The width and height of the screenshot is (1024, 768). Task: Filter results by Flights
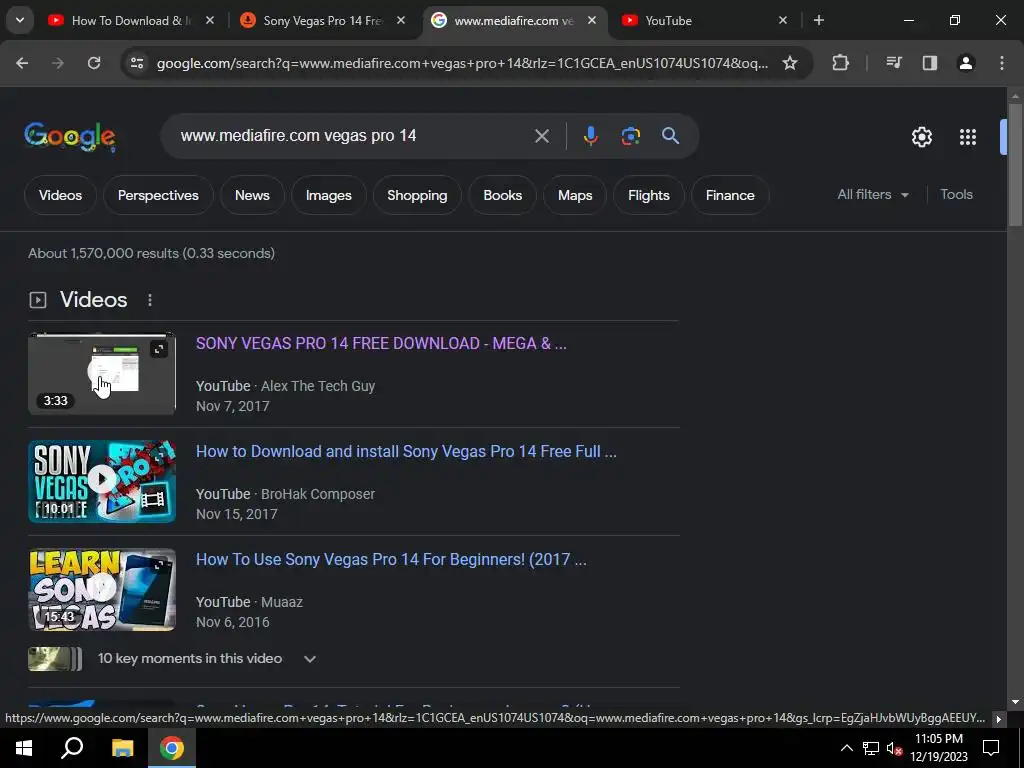click(x=648, y=195)
